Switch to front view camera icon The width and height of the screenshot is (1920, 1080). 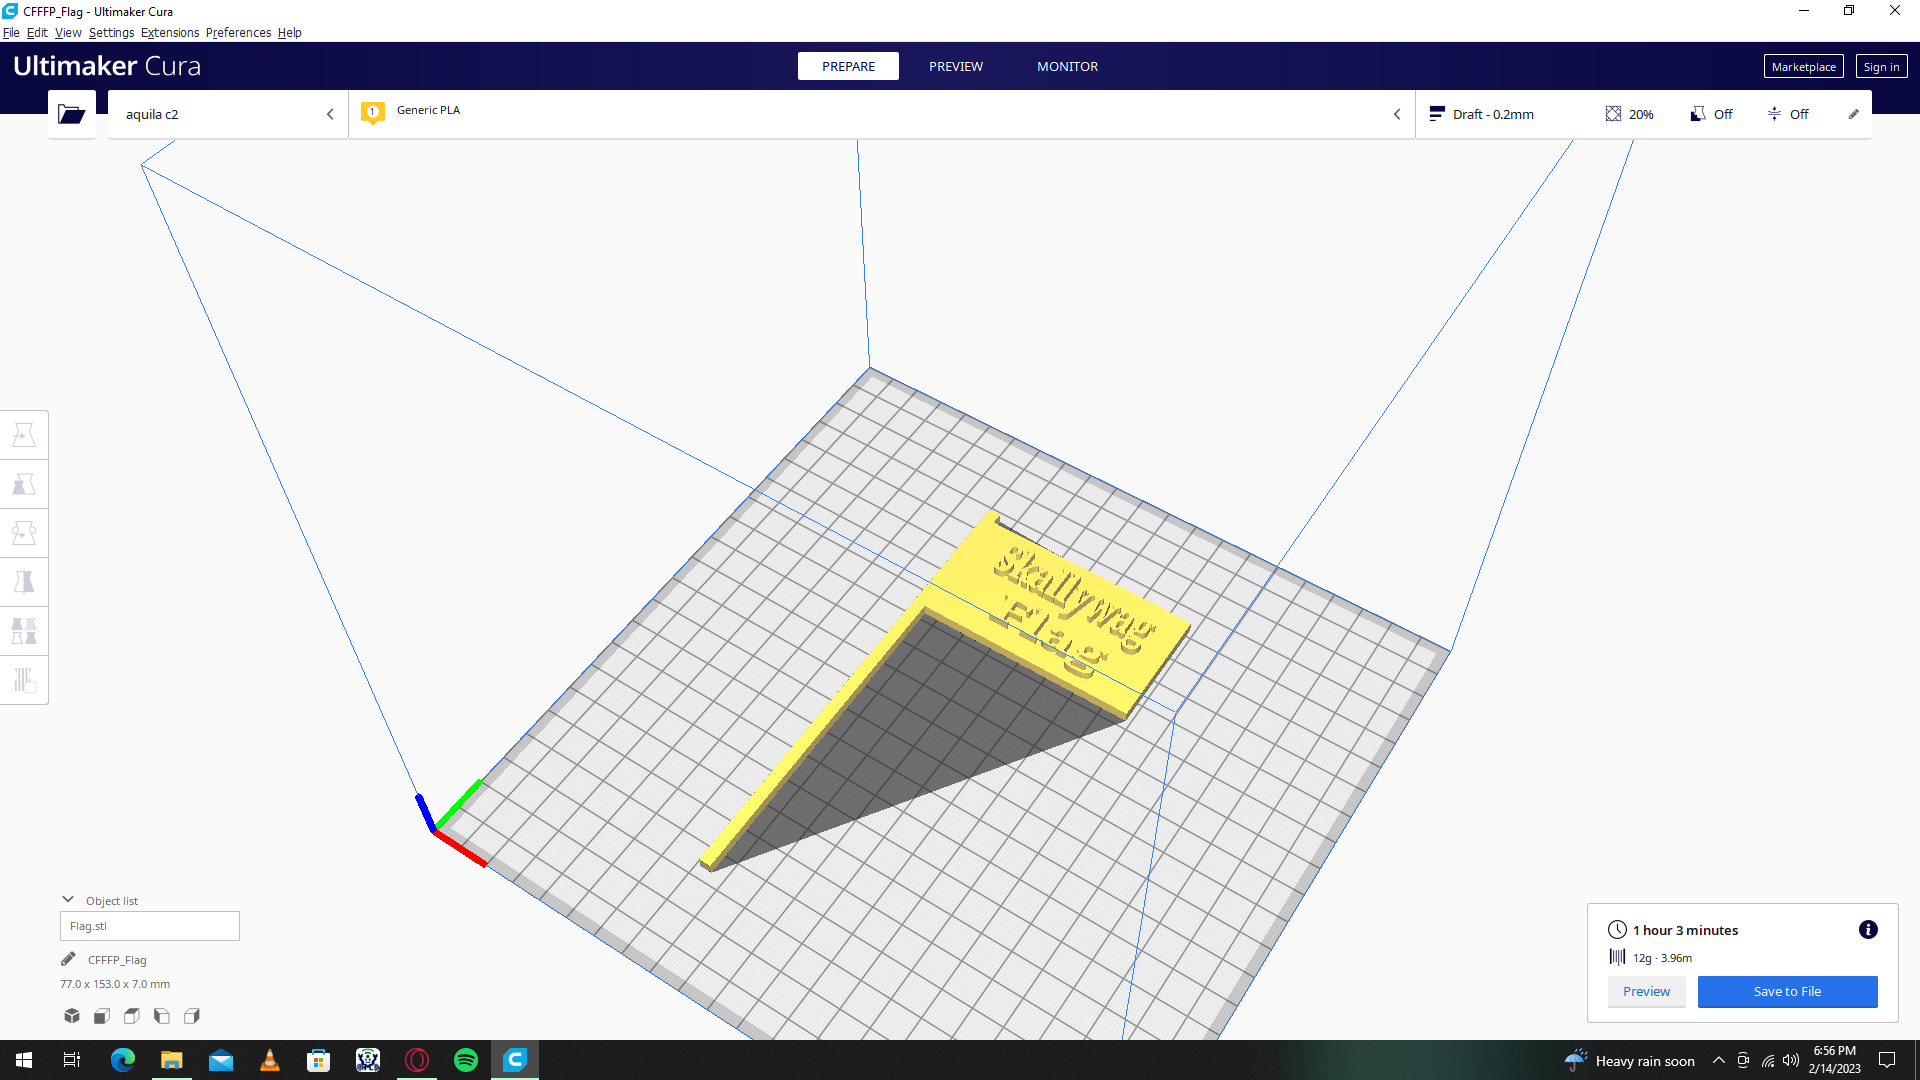coord(102,1016)
